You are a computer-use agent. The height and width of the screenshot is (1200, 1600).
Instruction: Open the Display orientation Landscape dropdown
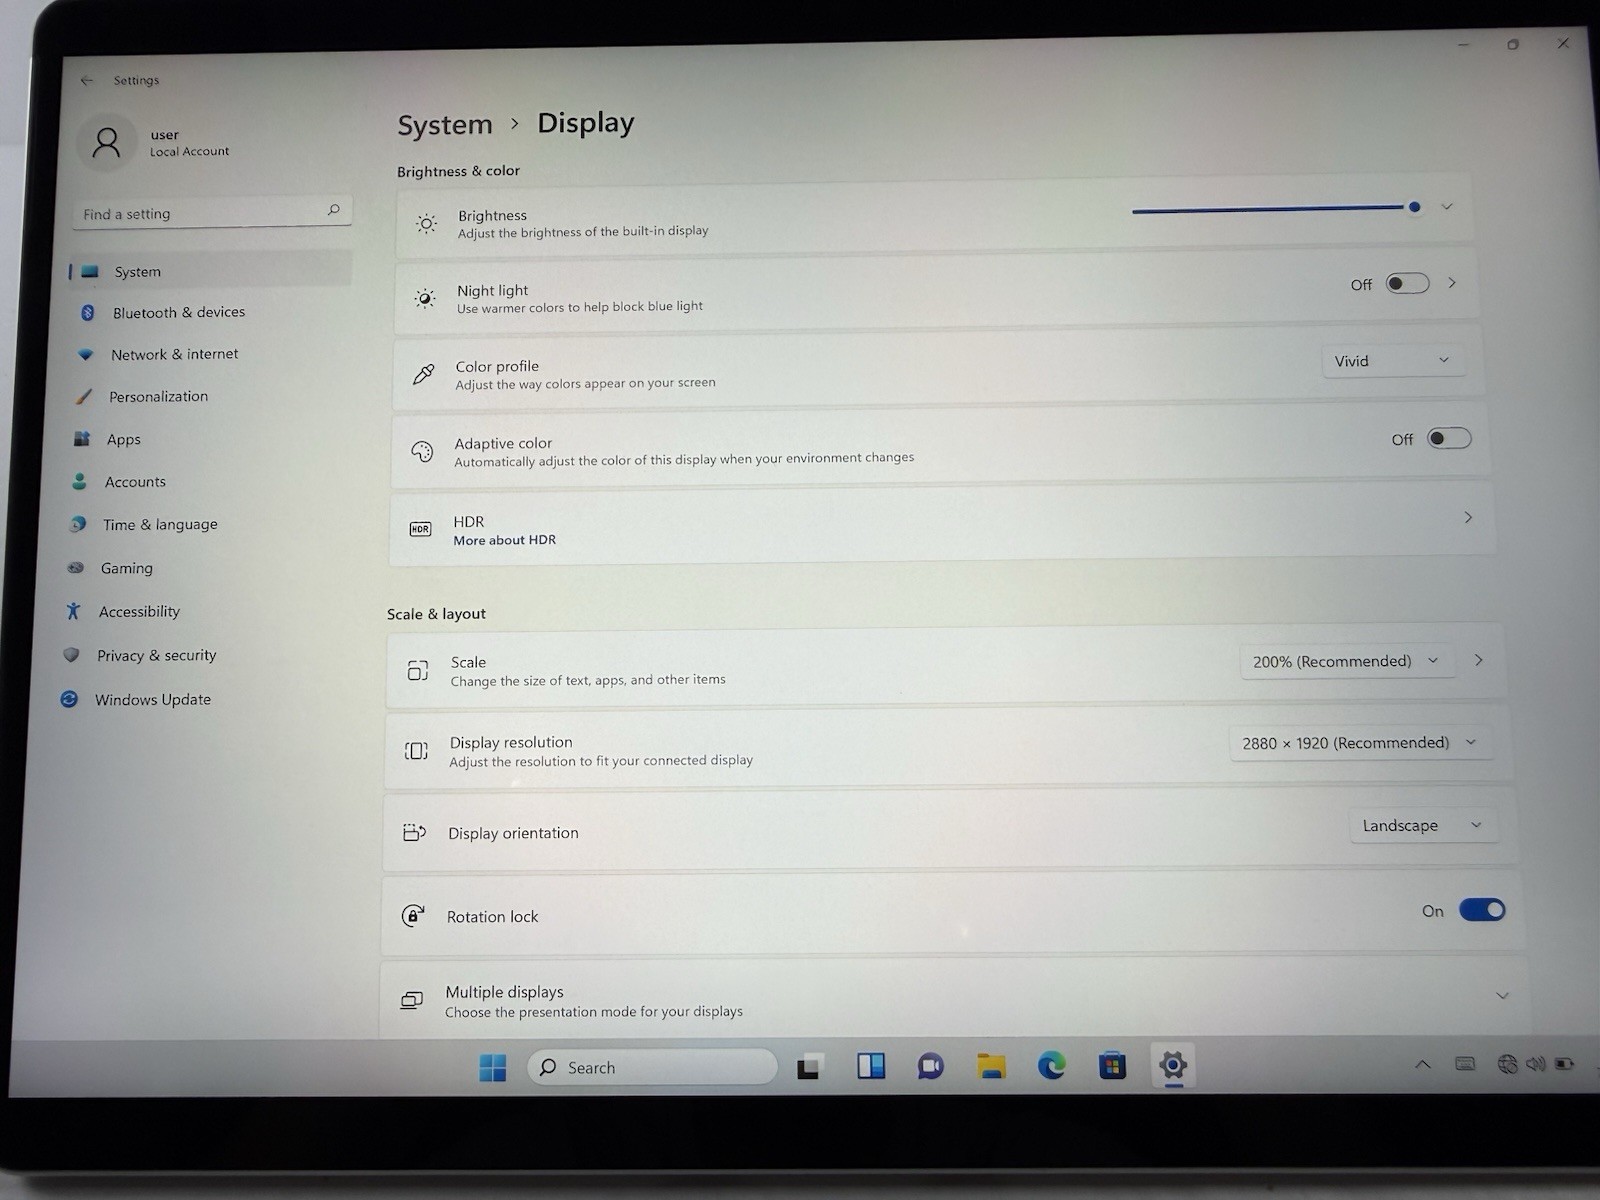coord(1424,825)
